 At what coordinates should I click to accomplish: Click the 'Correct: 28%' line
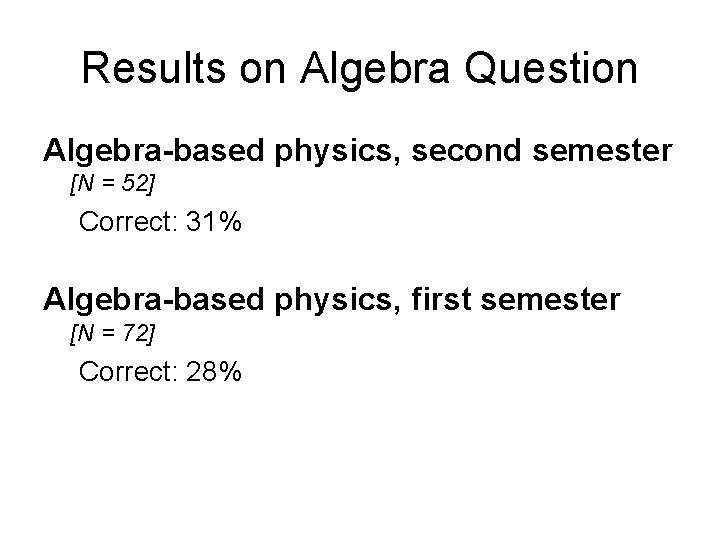tap(160, 371)
